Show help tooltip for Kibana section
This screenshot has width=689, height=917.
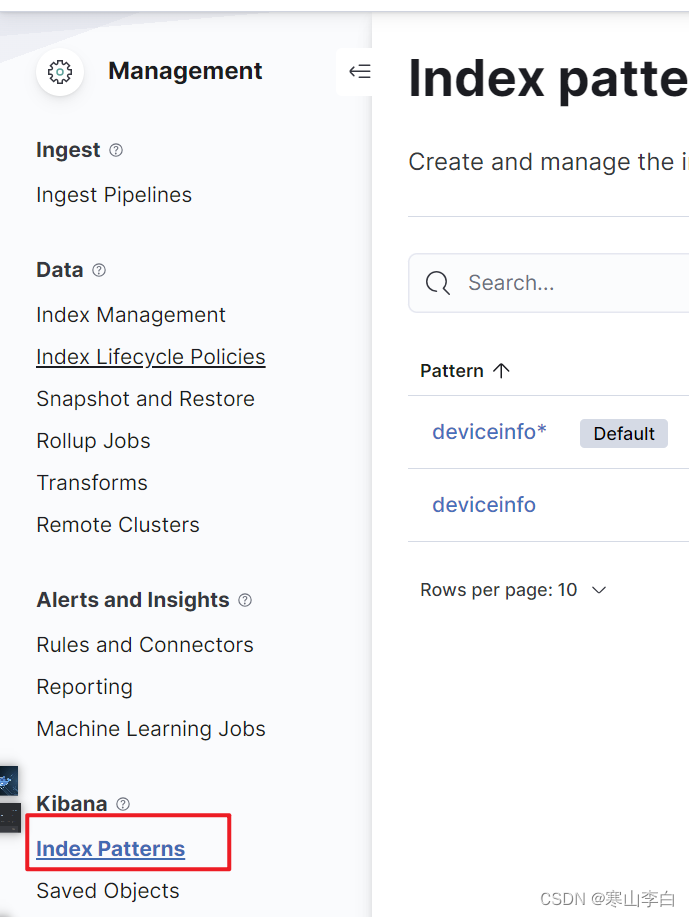click(123, 804)
